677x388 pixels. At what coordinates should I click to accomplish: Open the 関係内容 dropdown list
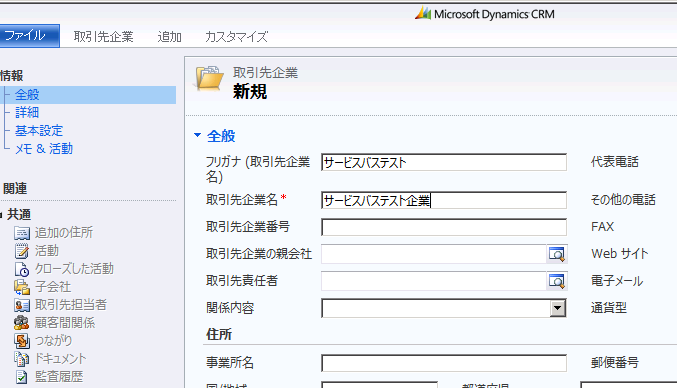pyautogui.click(x=558, y=308)
